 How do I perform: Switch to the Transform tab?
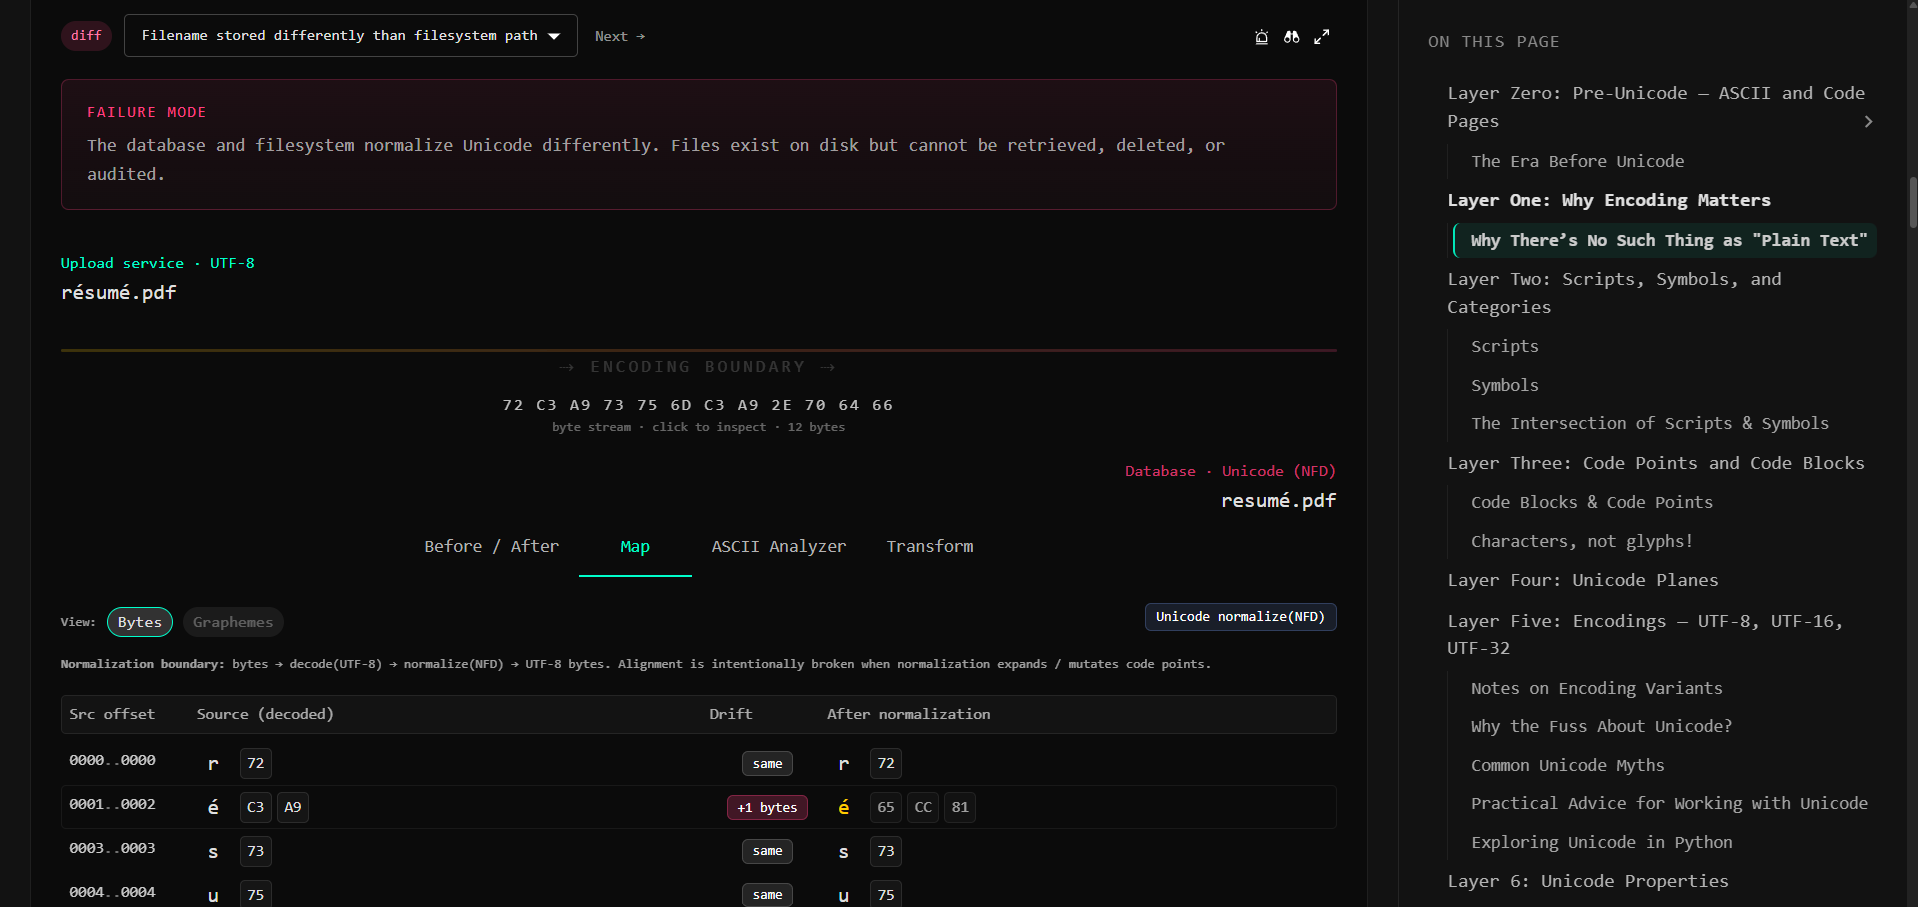(929, 546)
